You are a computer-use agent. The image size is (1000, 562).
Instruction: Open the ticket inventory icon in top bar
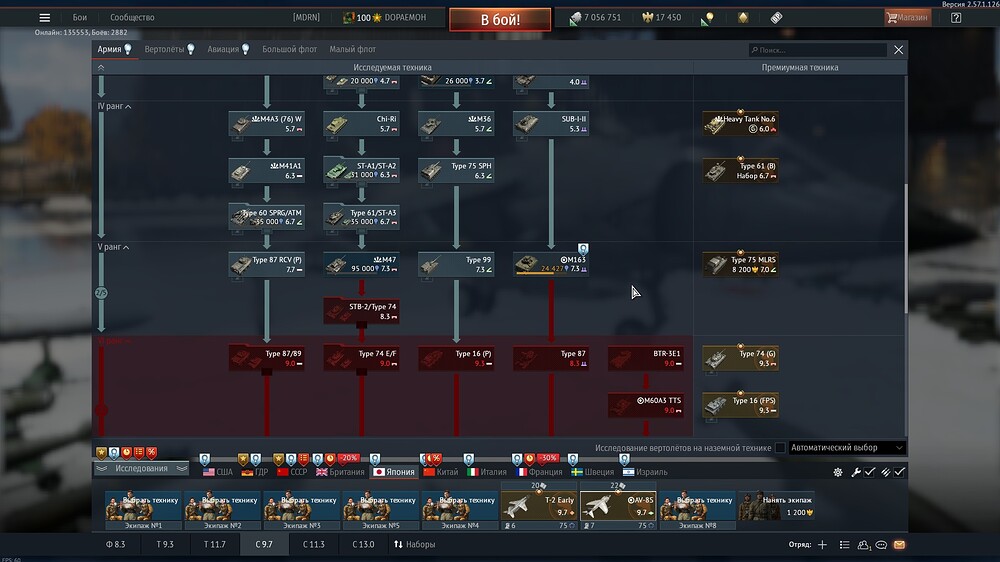coord(776,18)
